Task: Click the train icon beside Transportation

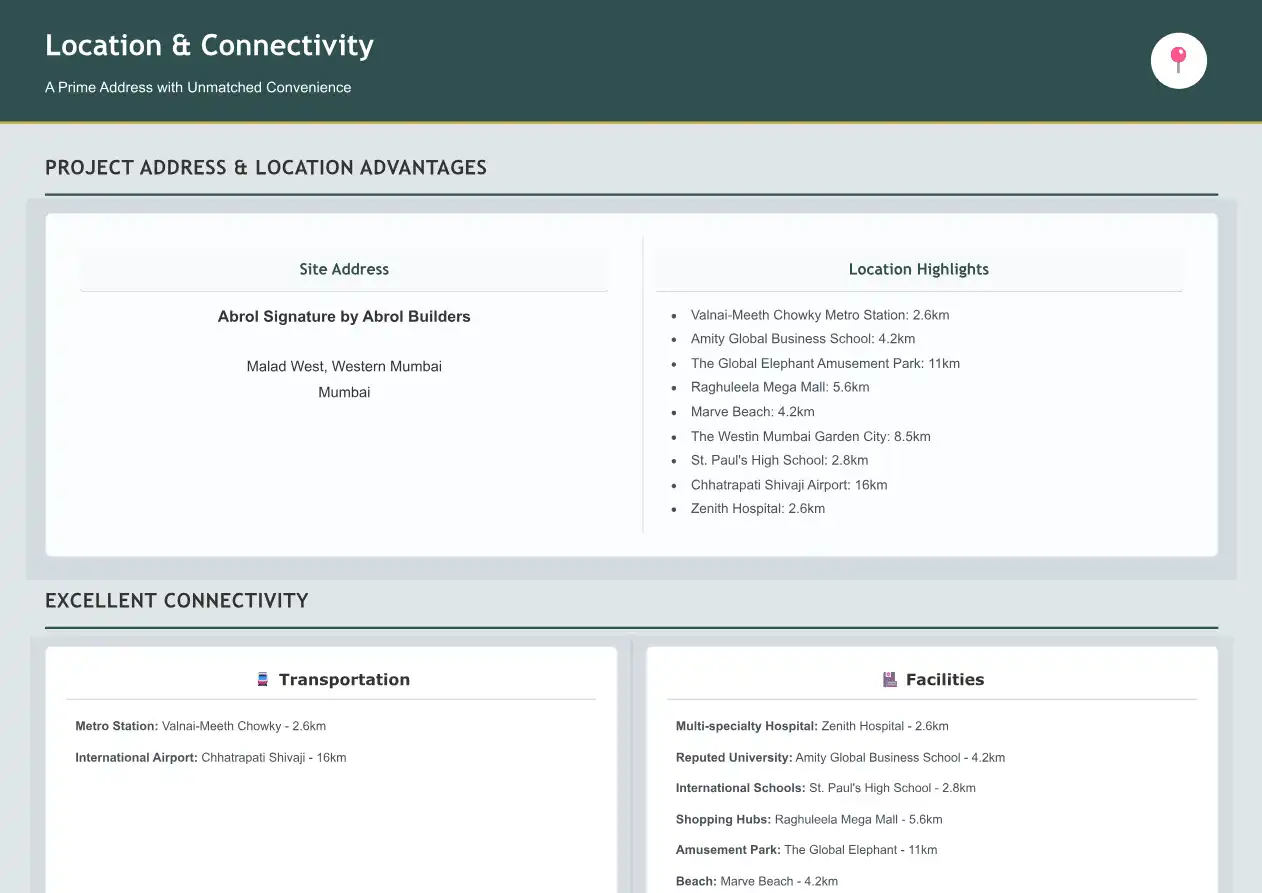Action: click(263, 680)
